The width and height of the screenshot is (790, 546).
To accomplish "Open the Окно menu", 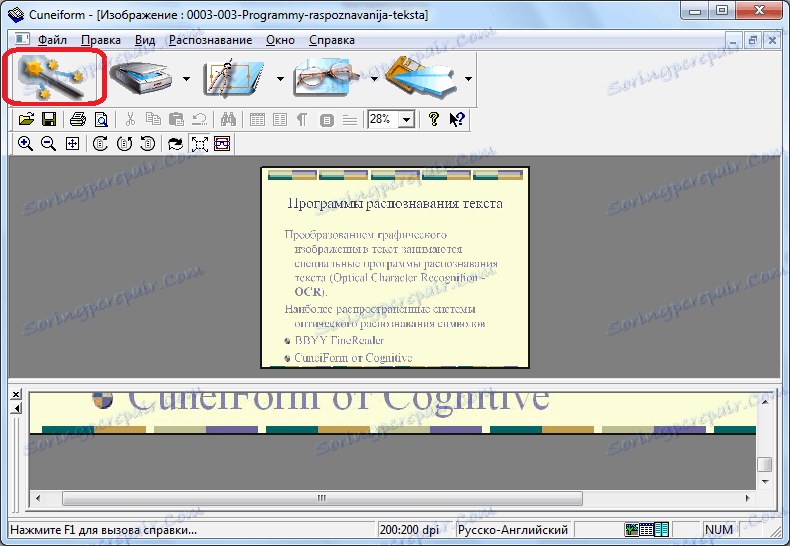I will pos(280,40).
